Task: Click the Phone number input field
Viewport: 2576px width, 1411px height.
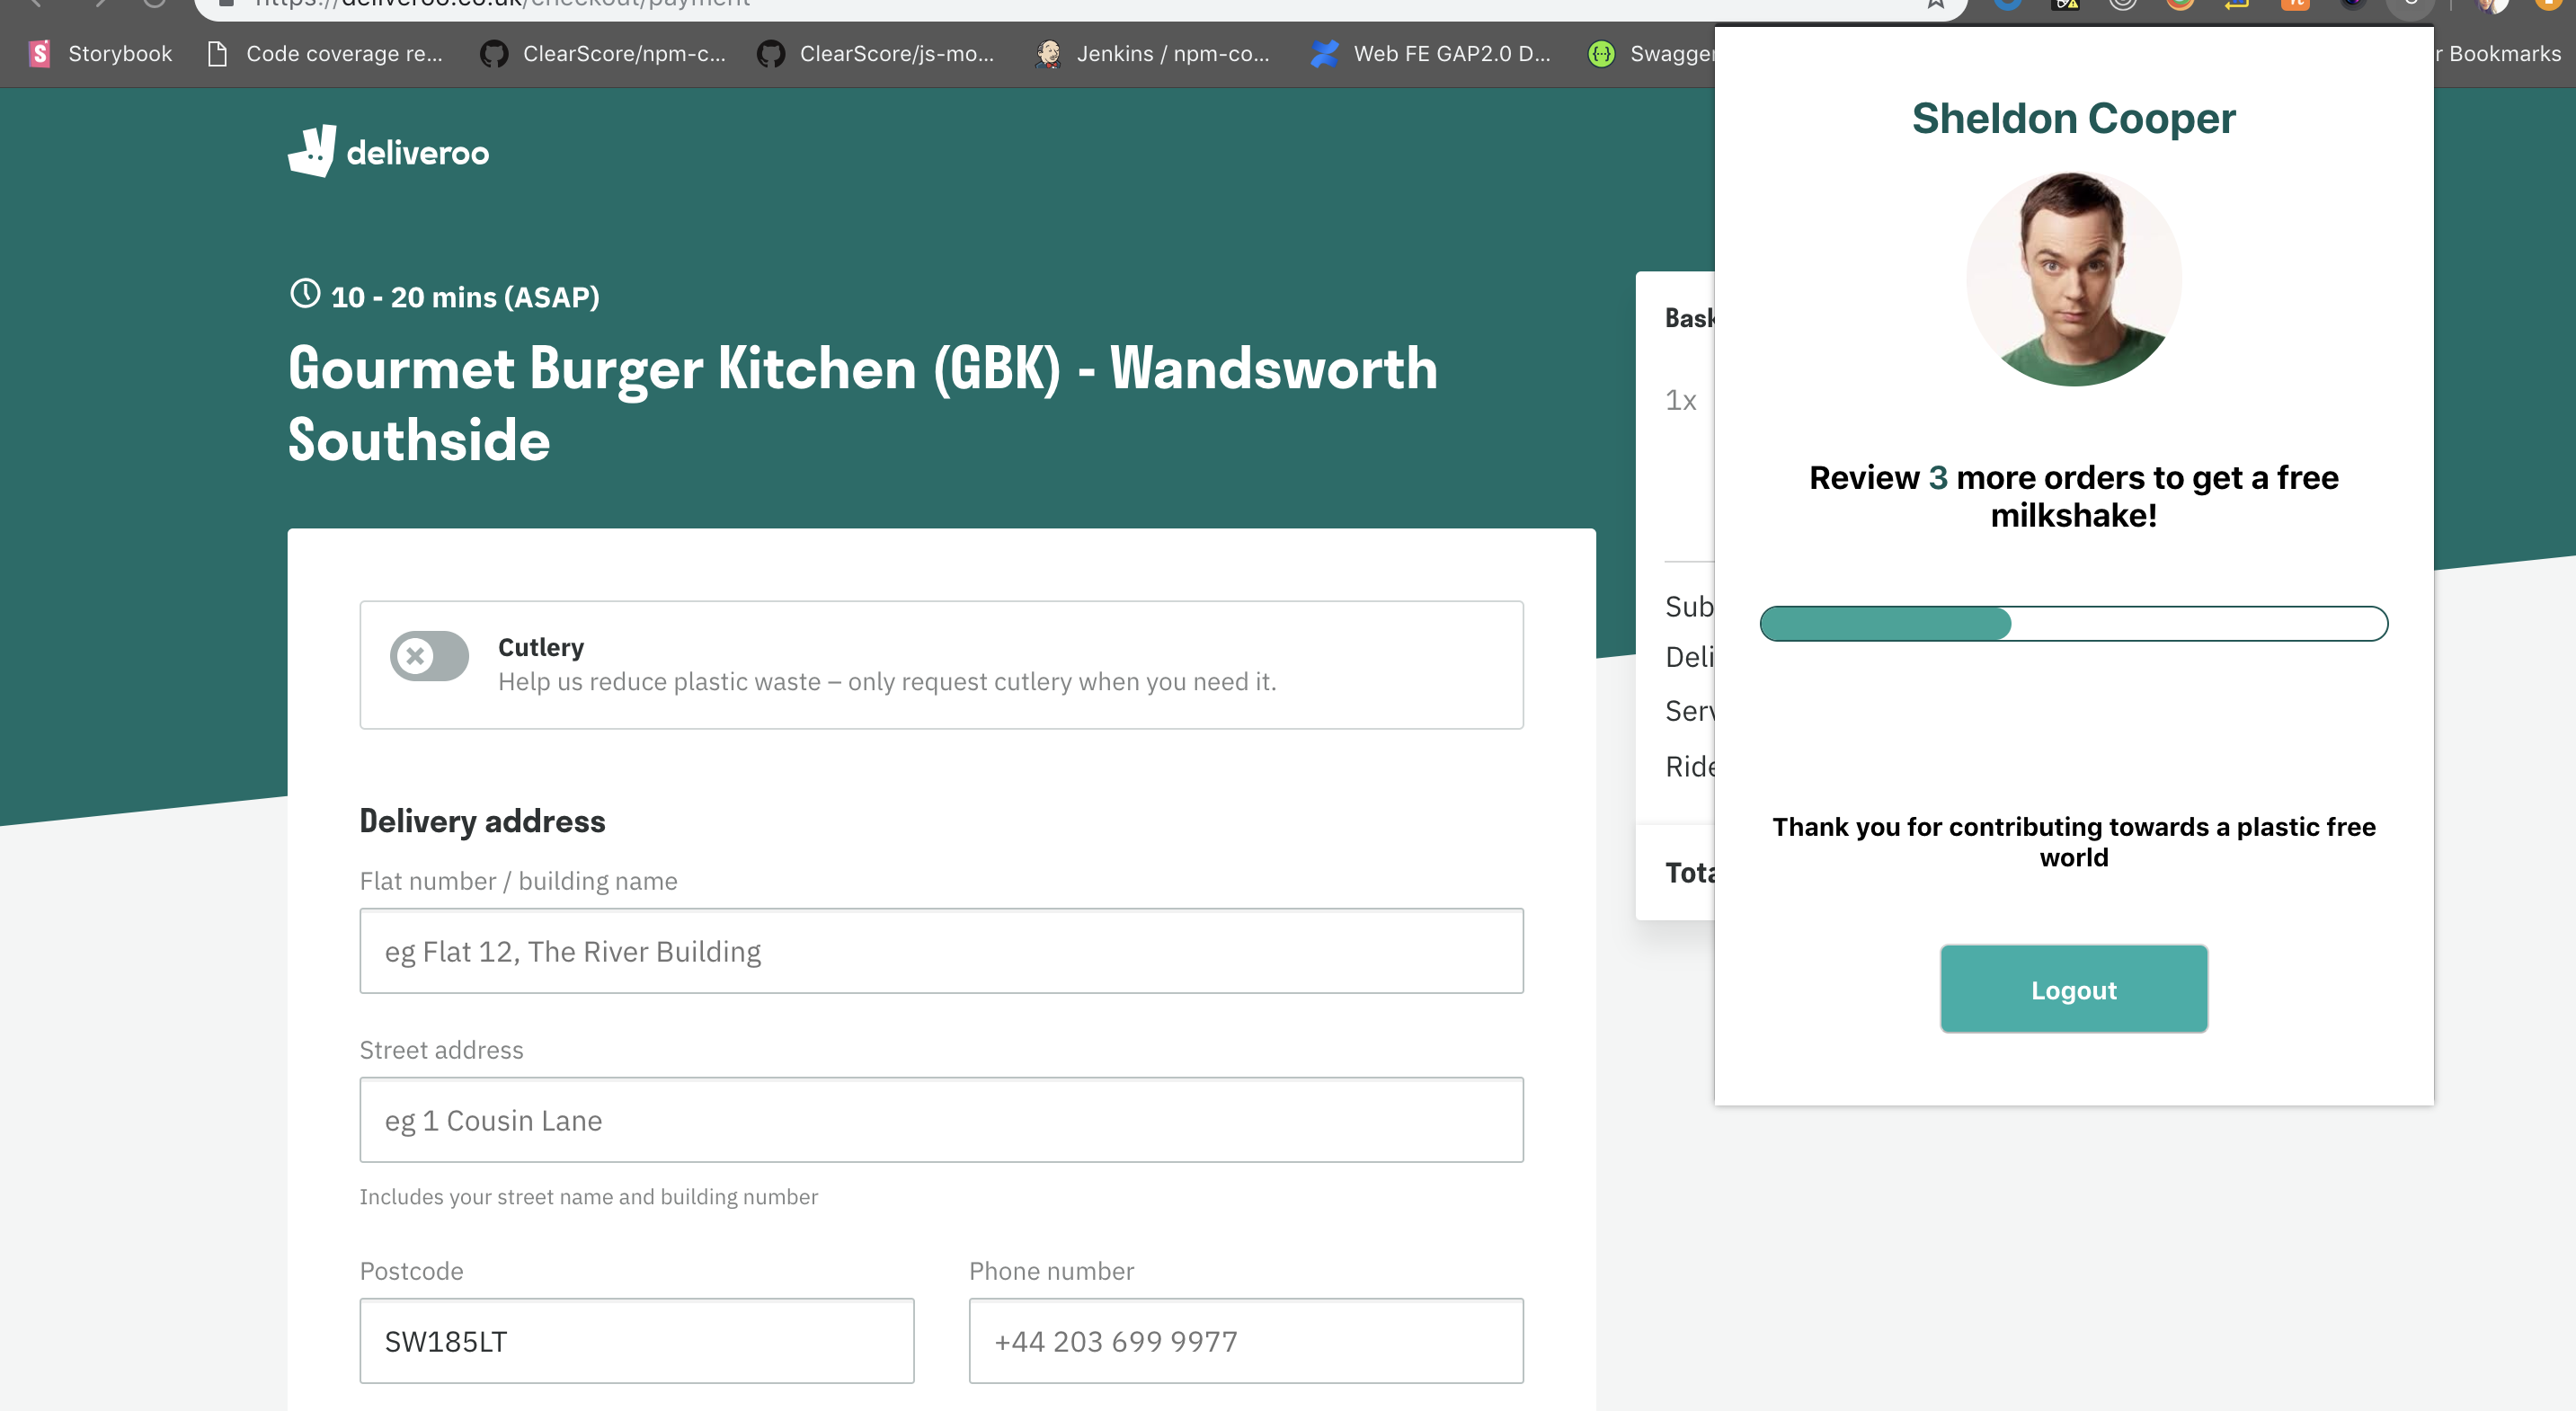Action: pos(1245,1341)
